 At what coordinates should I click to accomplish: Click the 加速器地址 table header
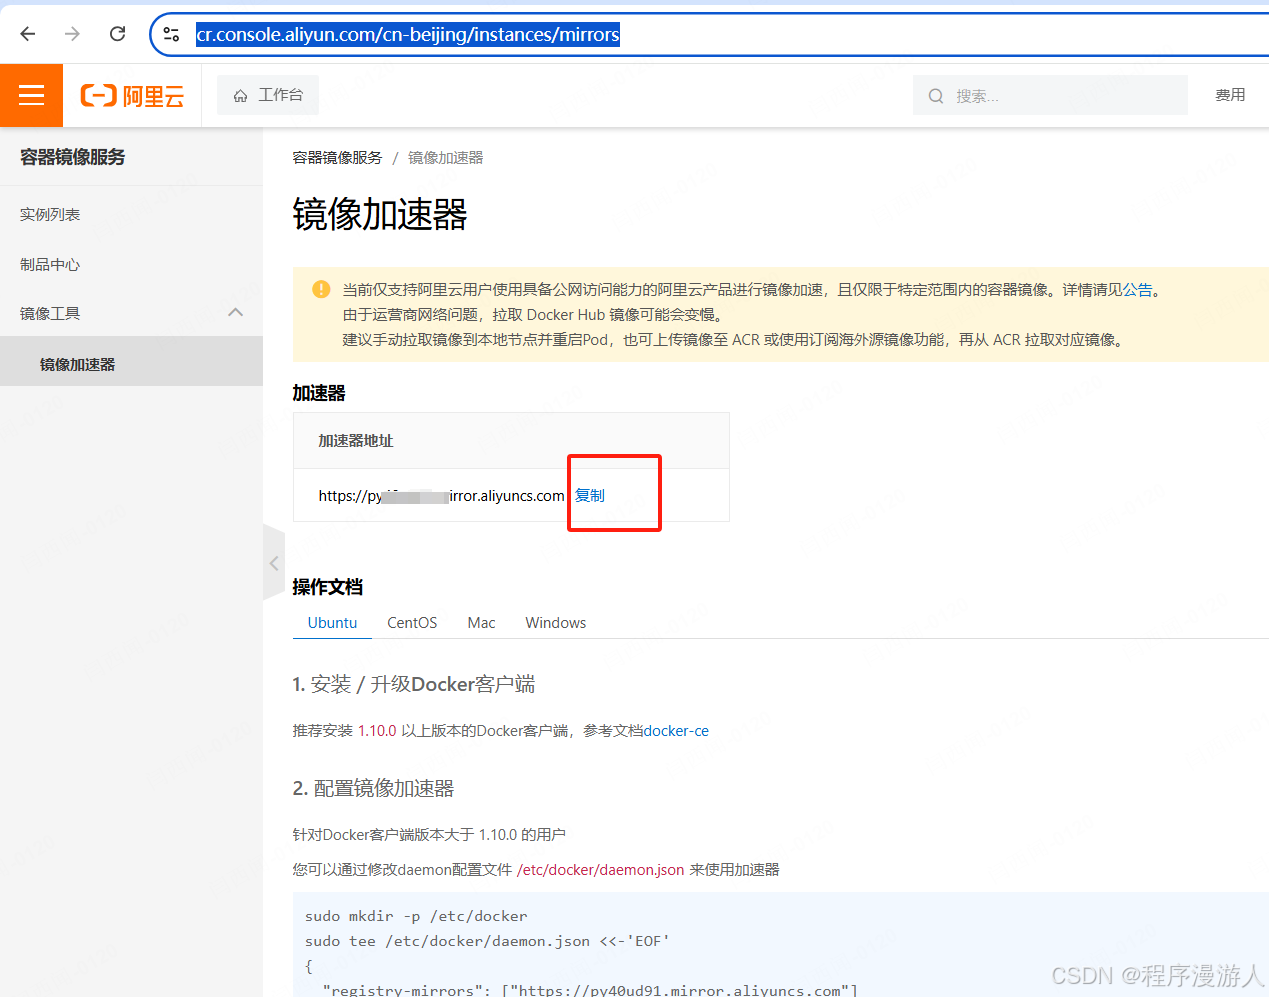tap(356, 441)
